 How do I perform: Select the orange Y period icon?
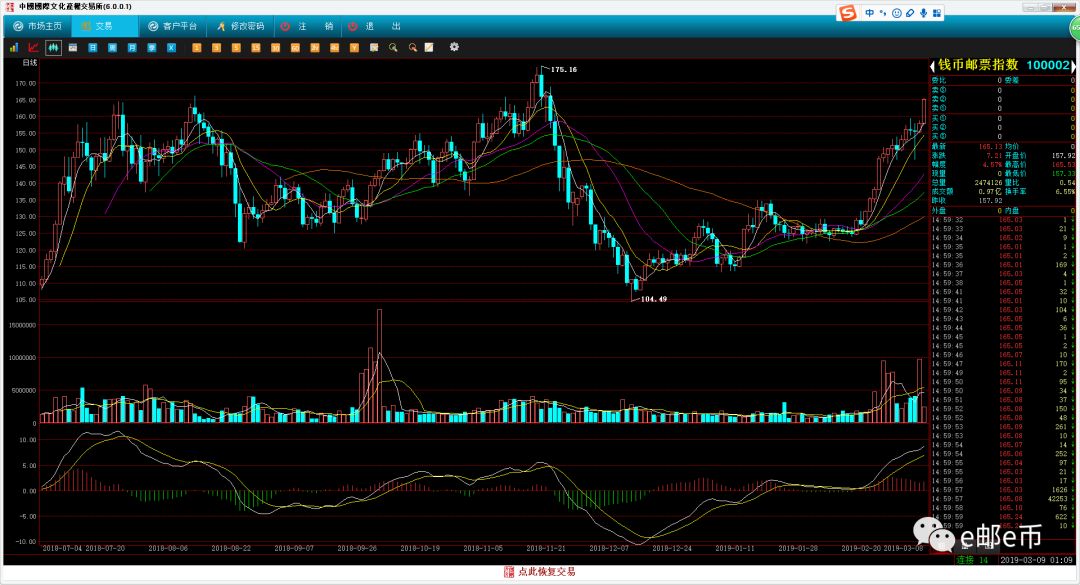pos(354,48)
